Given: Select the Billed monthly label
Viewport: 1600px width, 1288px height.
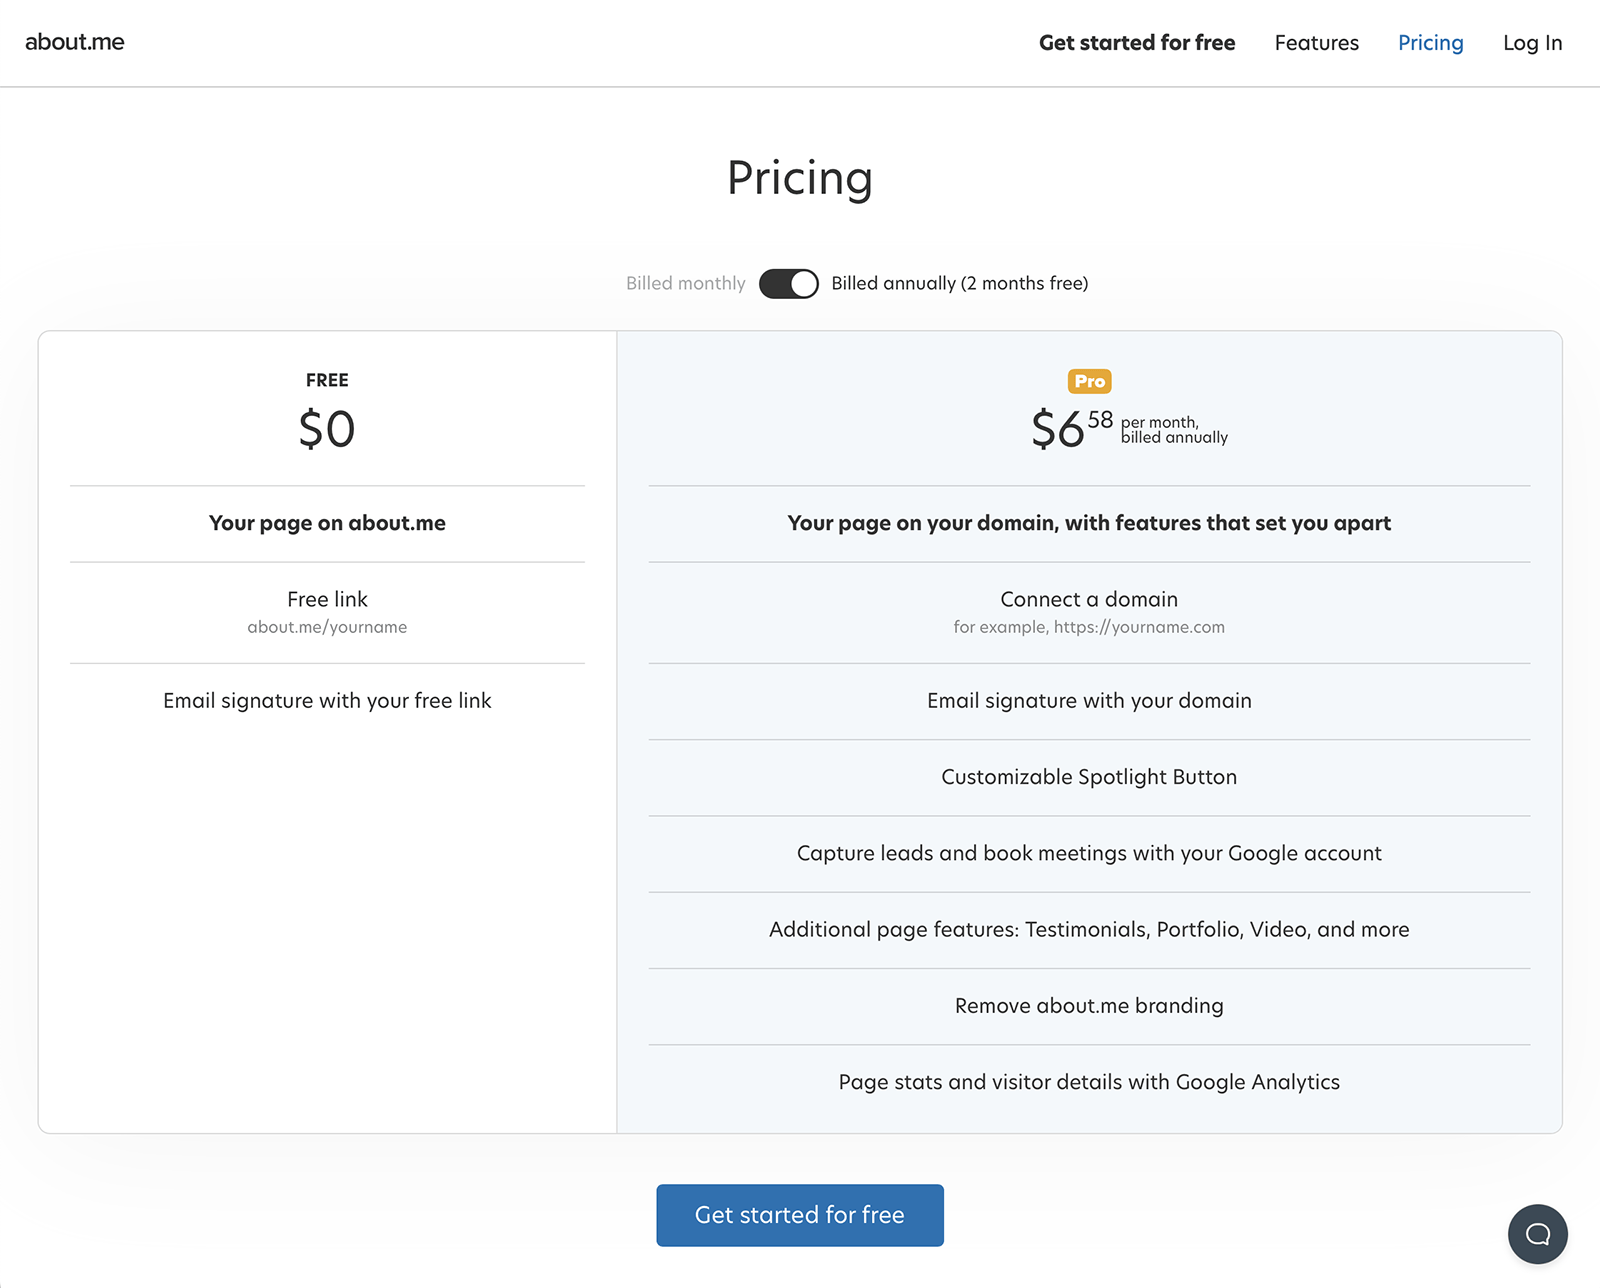Looking at the screenshot, I should (x=686, y=283).
